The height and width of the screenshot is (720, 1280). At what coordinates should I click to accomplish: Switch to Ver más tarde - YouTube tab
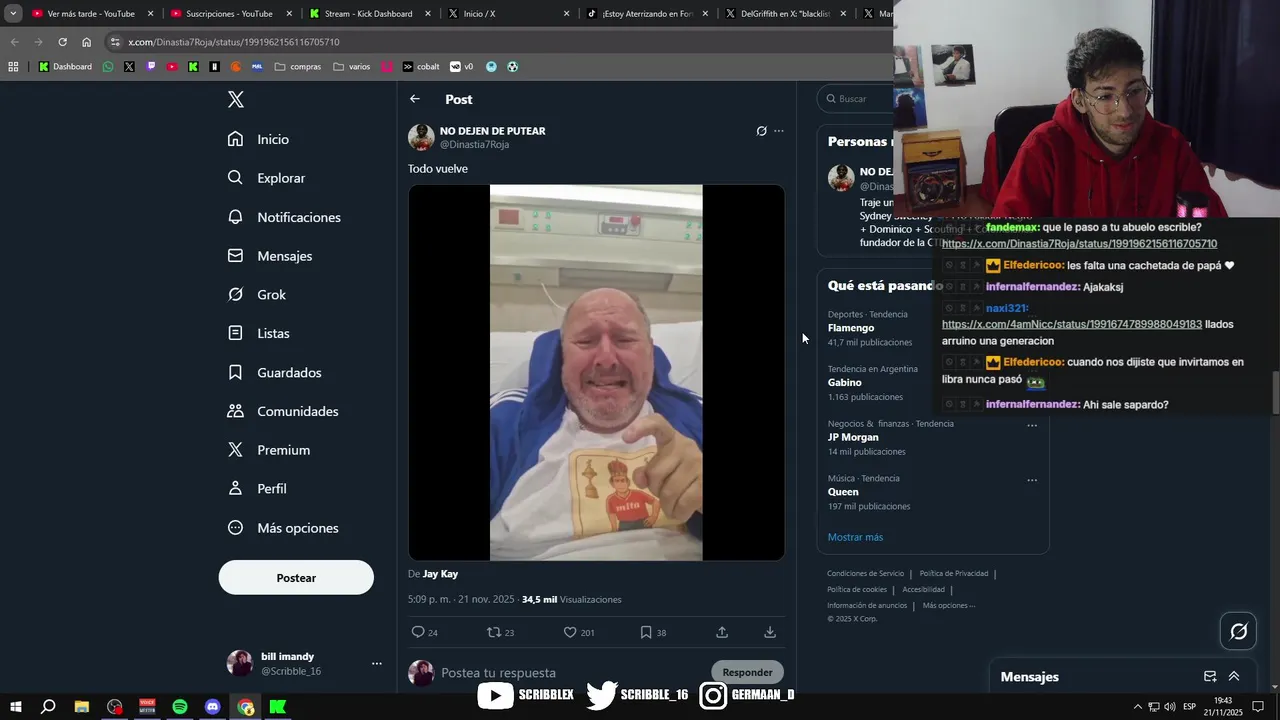point(91,14)
